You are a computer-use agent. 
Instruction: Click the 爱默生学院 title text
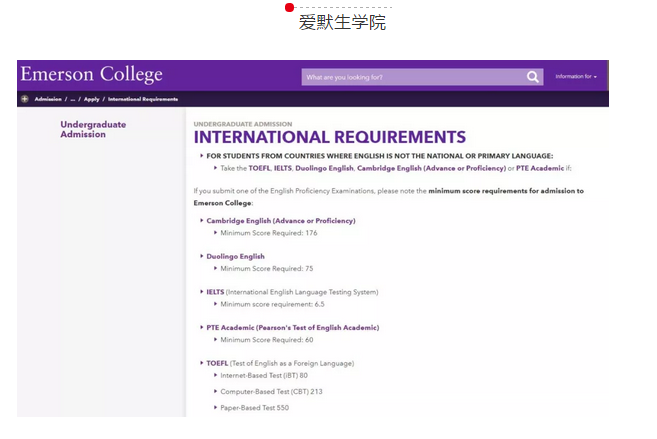pyautogui.click(x=342, y=22)
